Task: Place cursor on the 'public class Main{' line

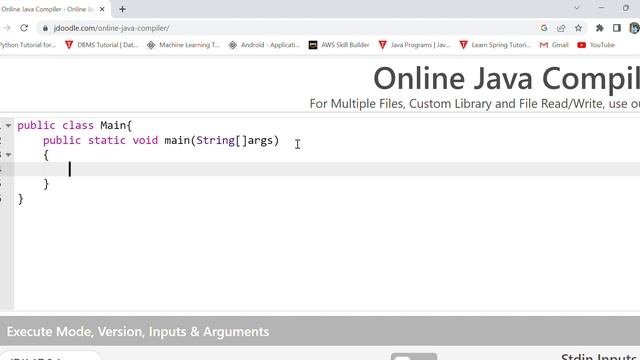Action: [x=74, y=125]
